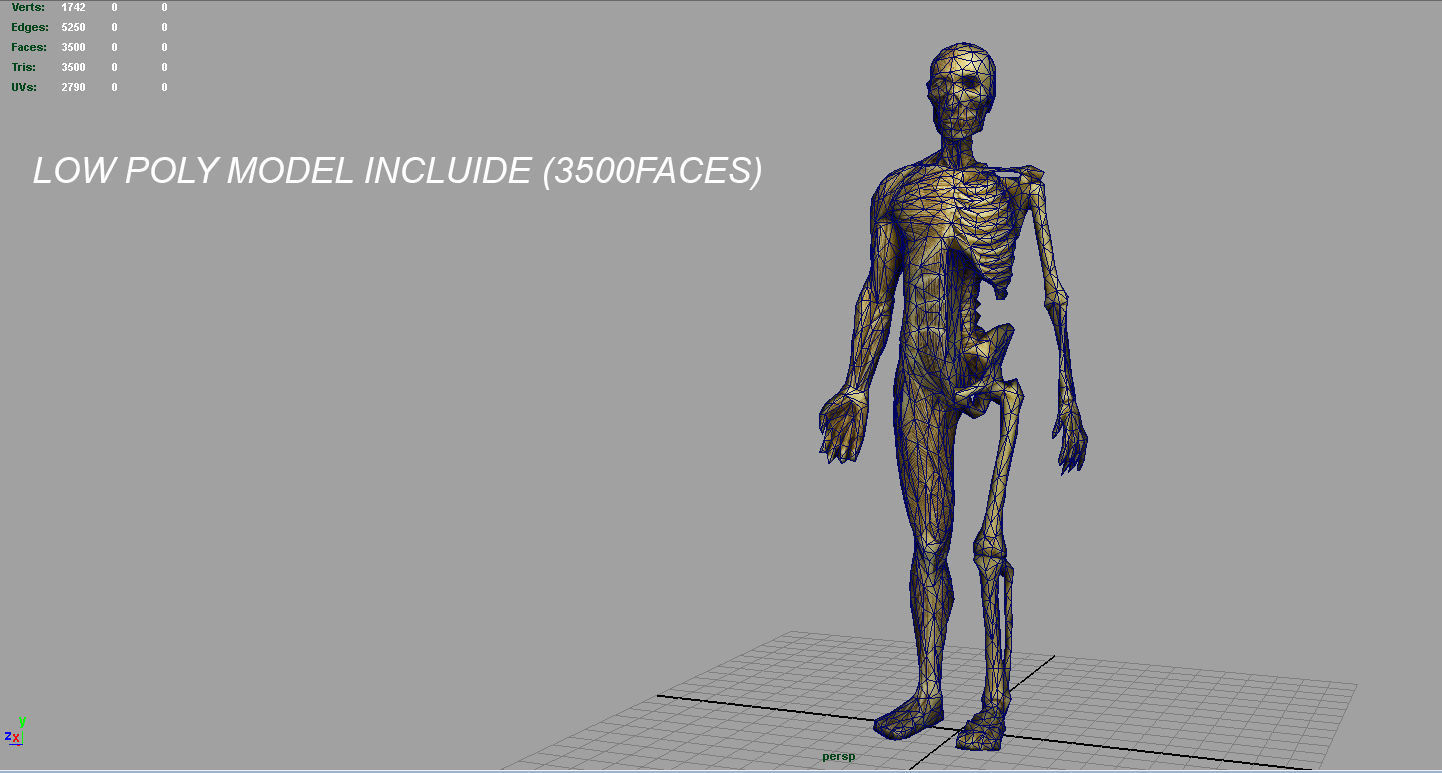Select the skull of the skeleton model

(961, 90)
